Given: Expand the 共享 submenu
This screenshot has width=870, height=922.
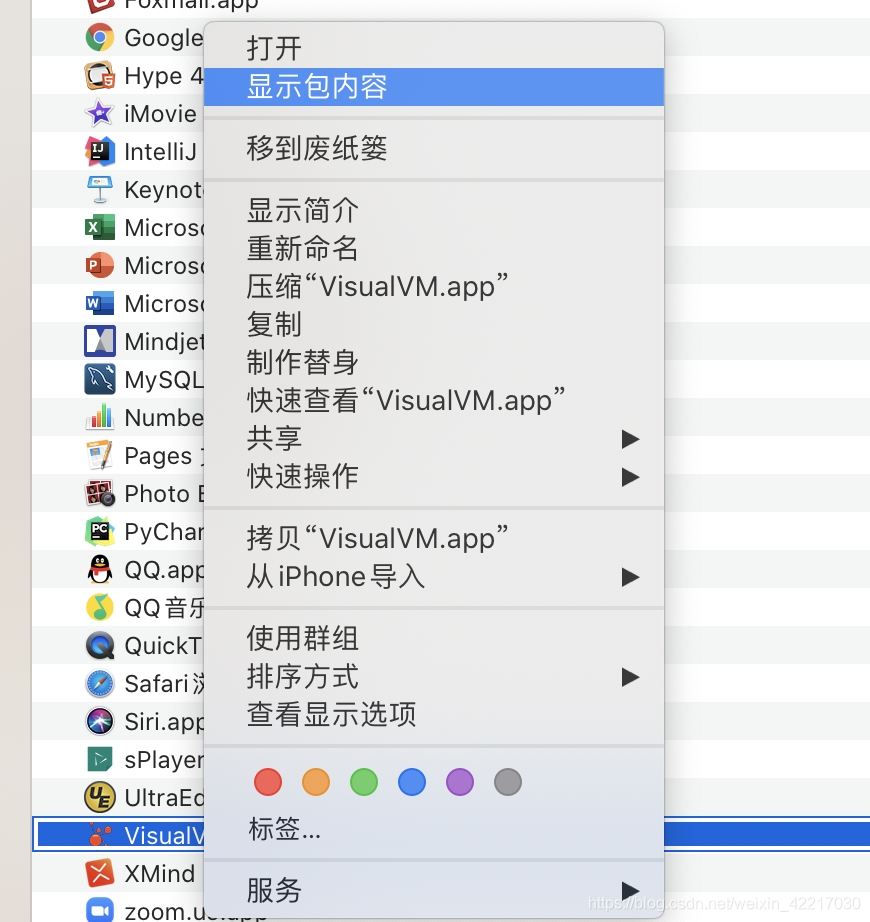Looking at the screenshot, I should pyautogui.click(x=434, y=439).
